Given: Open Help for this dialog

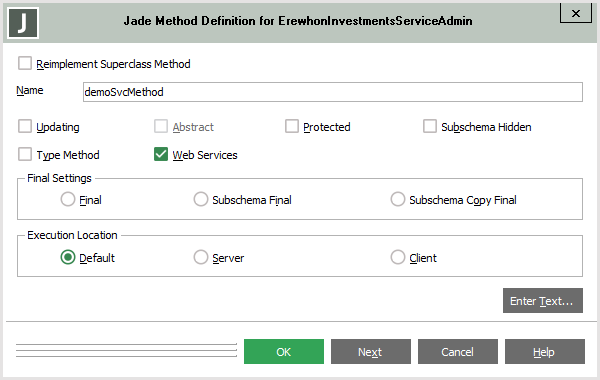Looking at the screenshot, I should click(545, 351).
